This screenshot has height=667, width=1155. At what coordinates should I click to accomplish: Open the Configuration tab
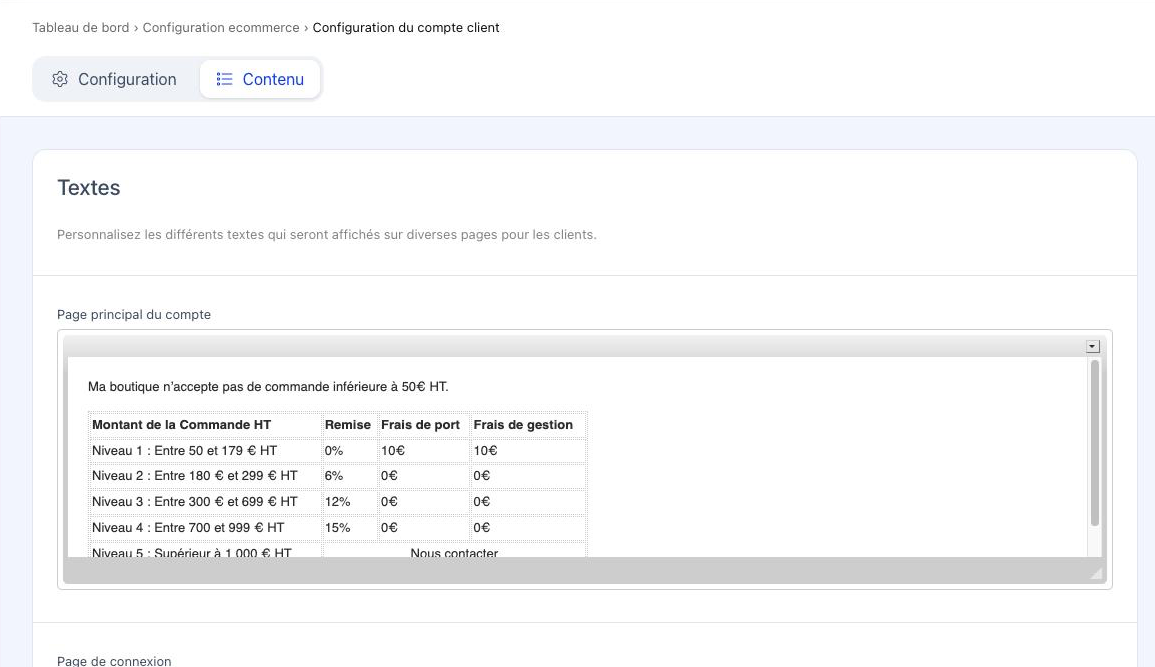[x=114, y=79]
